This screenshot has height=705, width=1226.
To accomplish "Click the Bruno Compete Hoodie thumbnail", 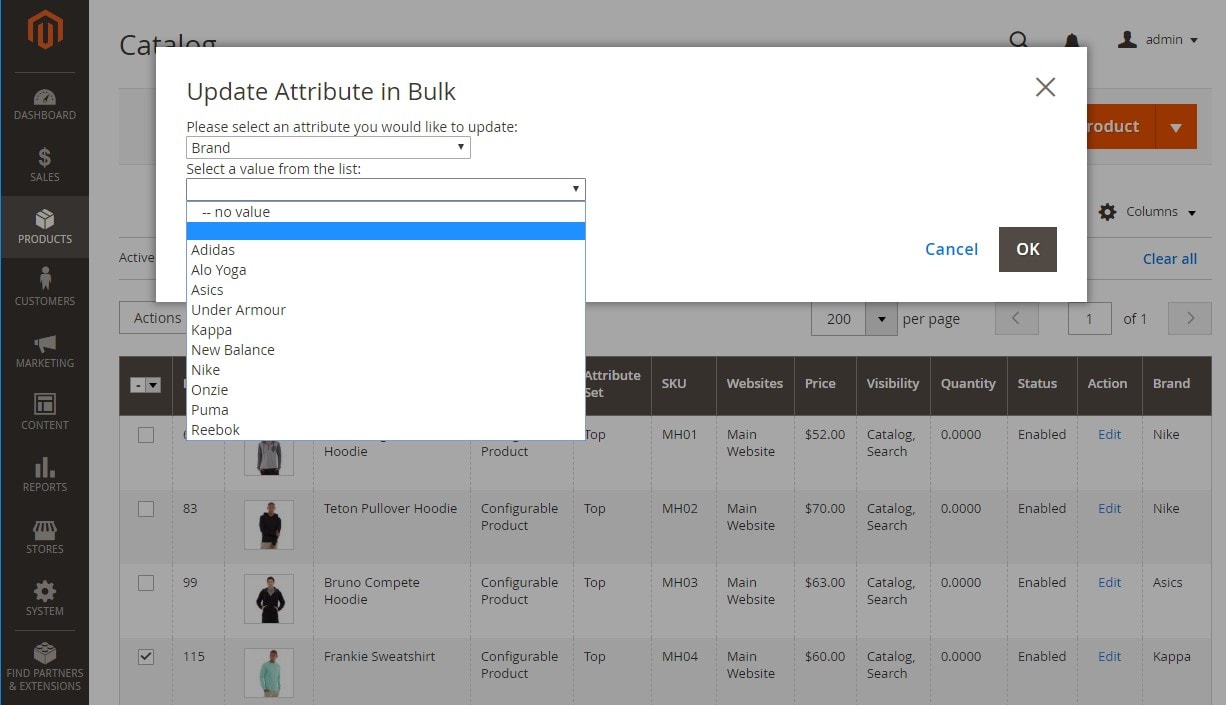I will [x=269, y=599].
